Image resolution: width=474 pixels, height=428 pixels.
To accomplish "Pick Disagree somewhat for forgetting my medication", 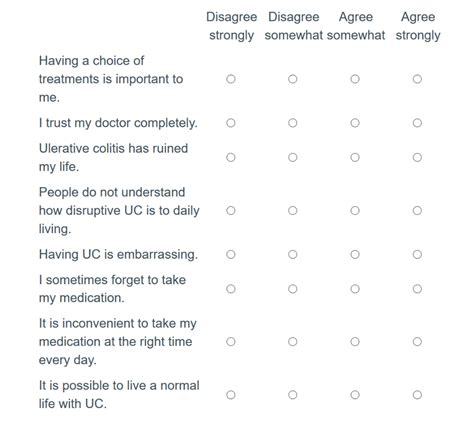I will [x=293, y=289].
